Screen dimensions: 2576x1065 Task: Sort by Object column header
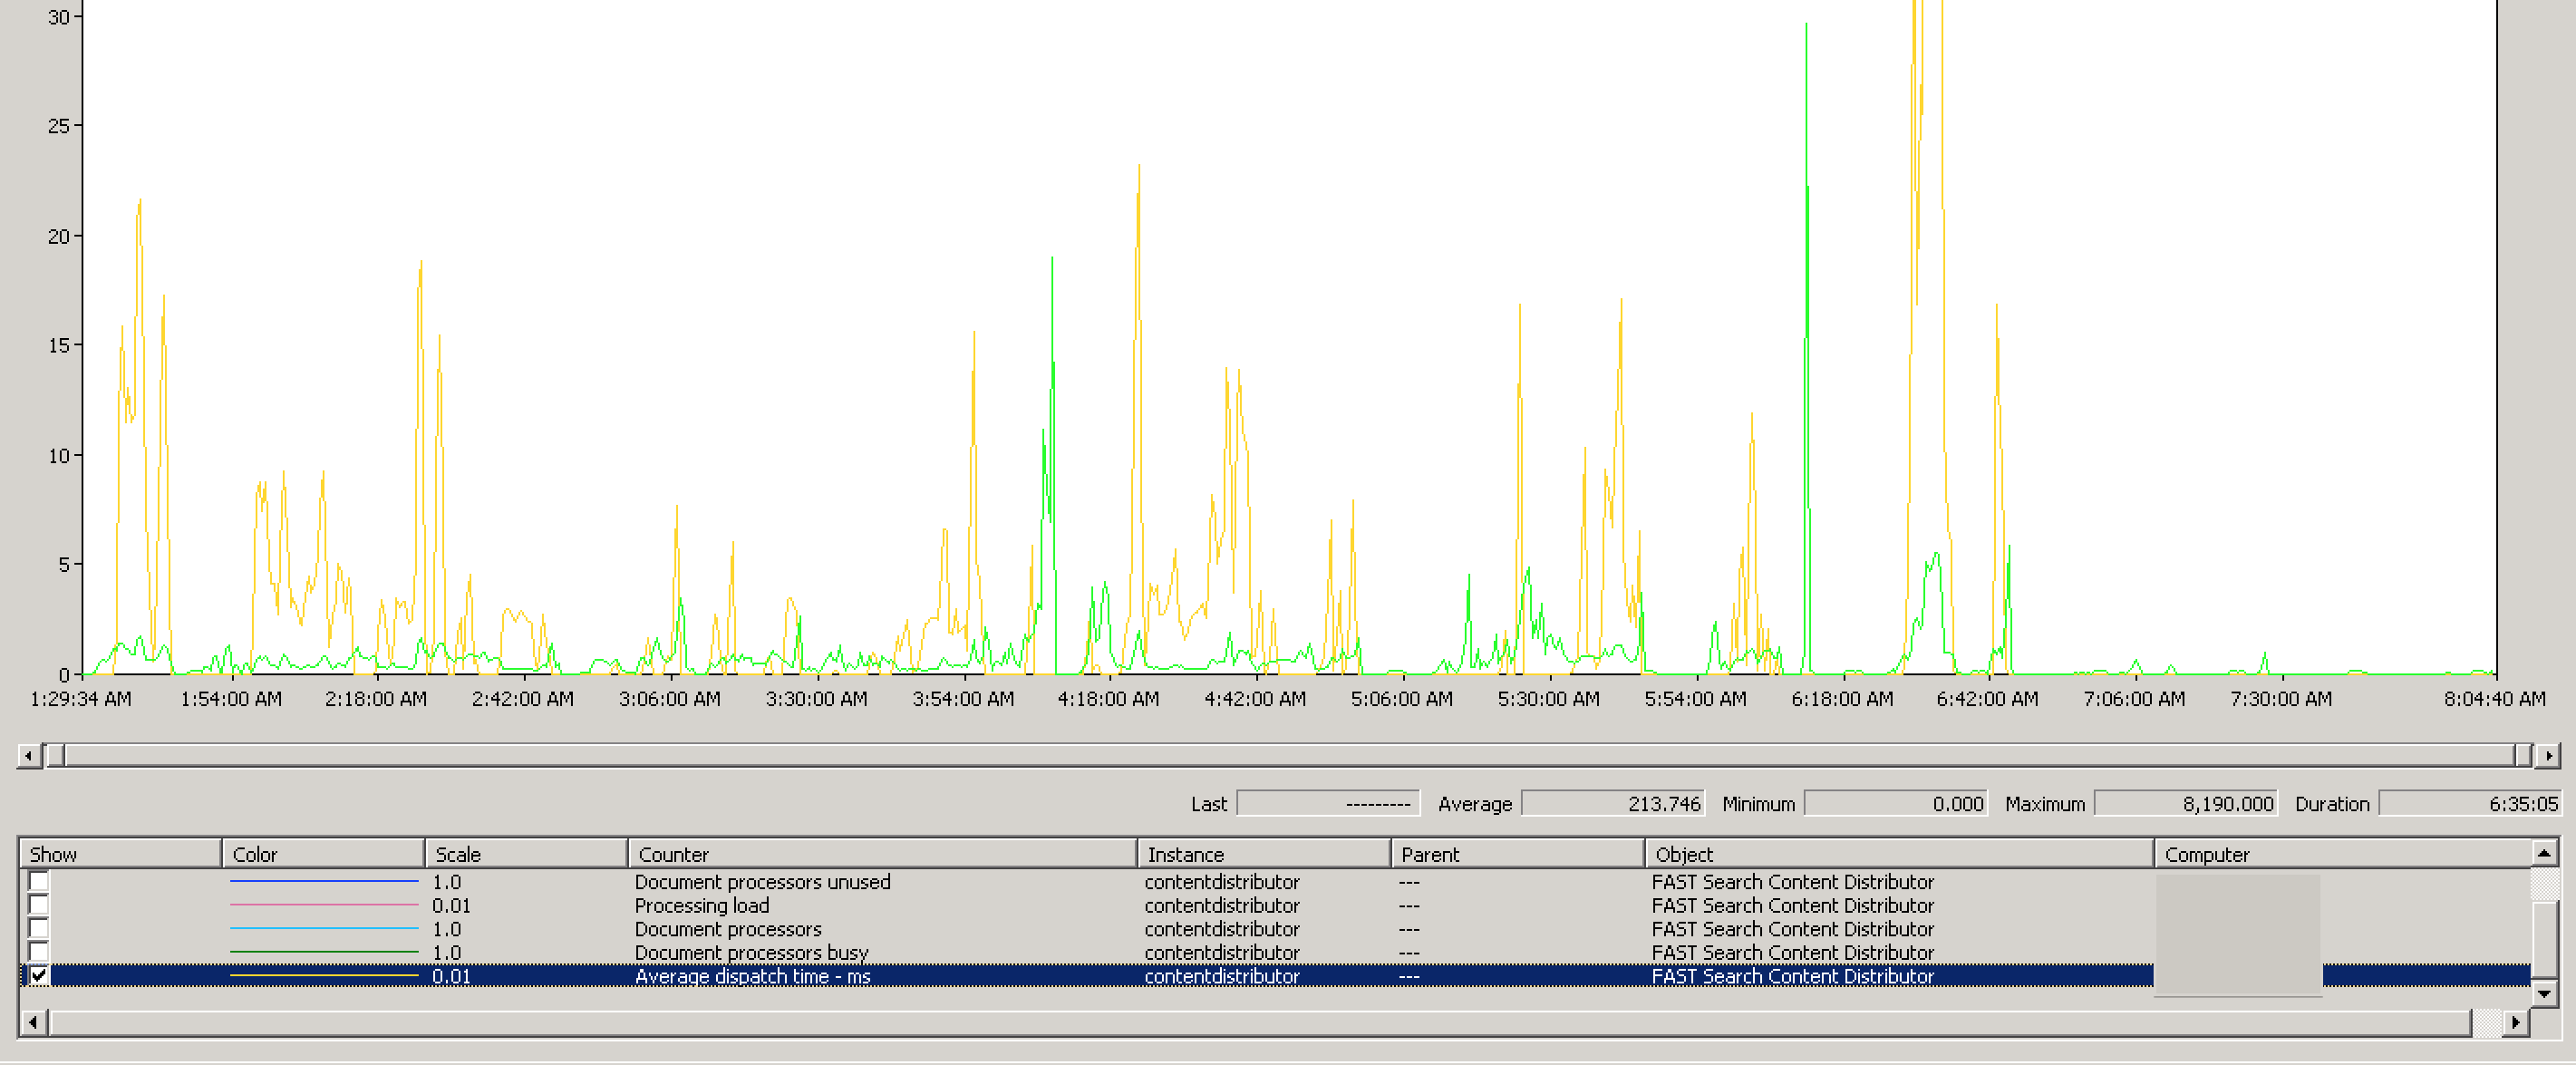click(x=1899, y=854)
